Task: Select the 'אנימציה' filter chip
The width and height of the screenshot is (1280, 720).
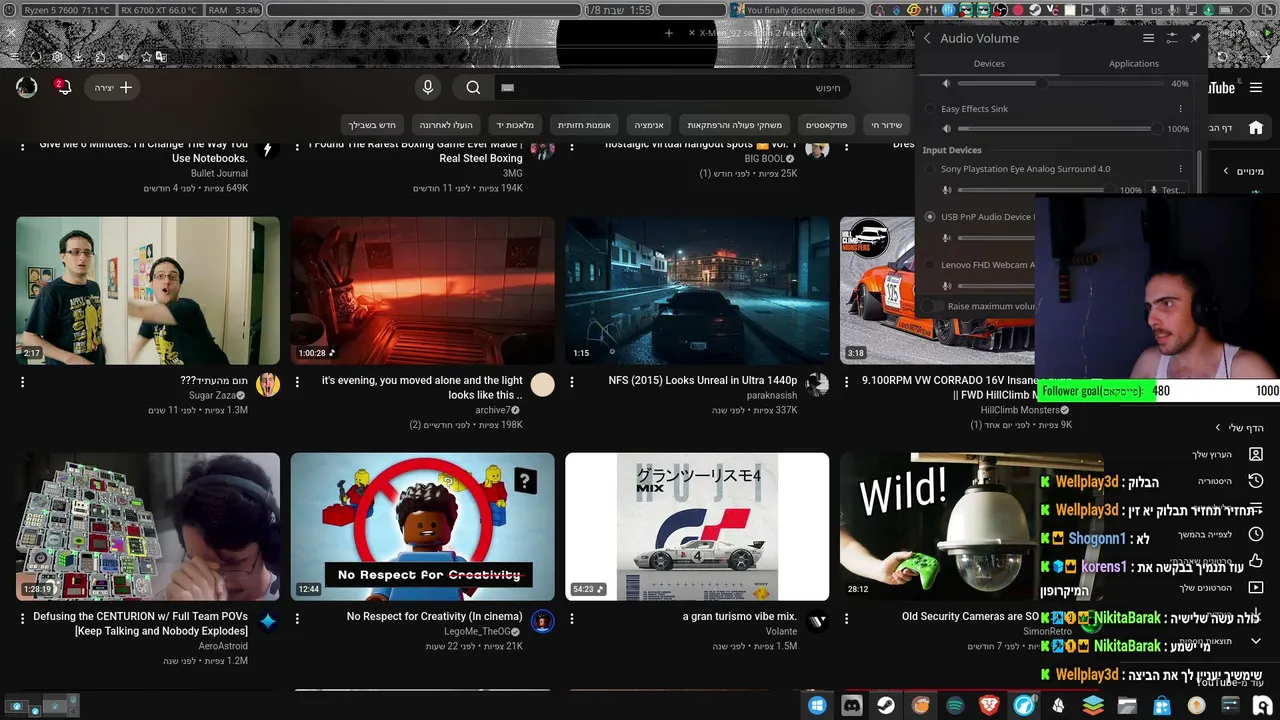Action: coord(649,125)
